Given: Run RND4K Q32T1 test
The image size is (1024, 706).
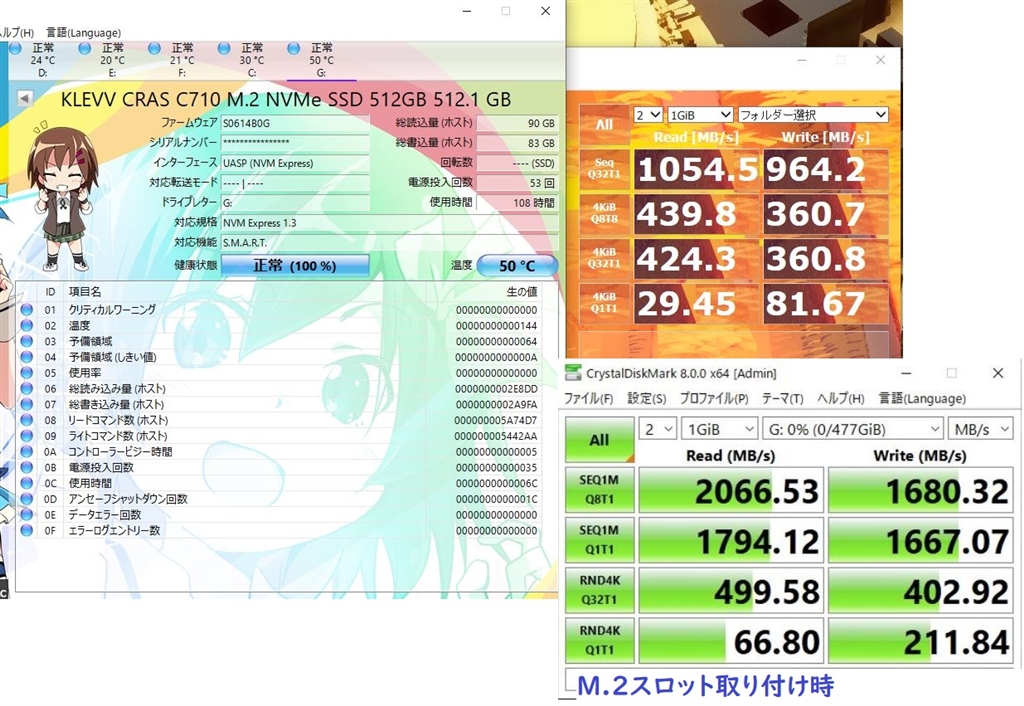Looking at the screenshot, I should pos(600,590).
